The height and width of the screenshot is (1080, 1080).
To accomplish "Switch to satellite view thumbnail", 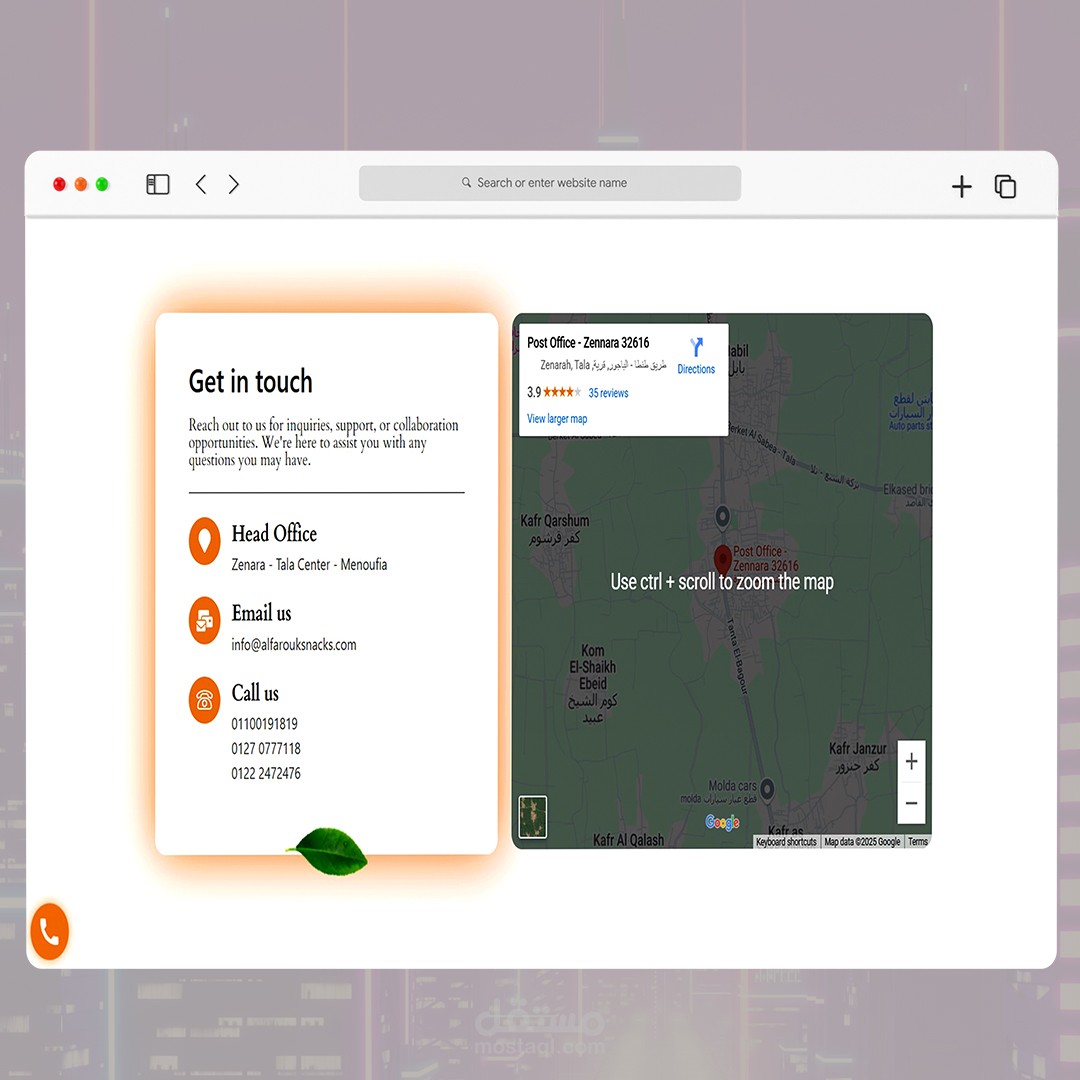I will pyautogui.click(x=532, y=817).
